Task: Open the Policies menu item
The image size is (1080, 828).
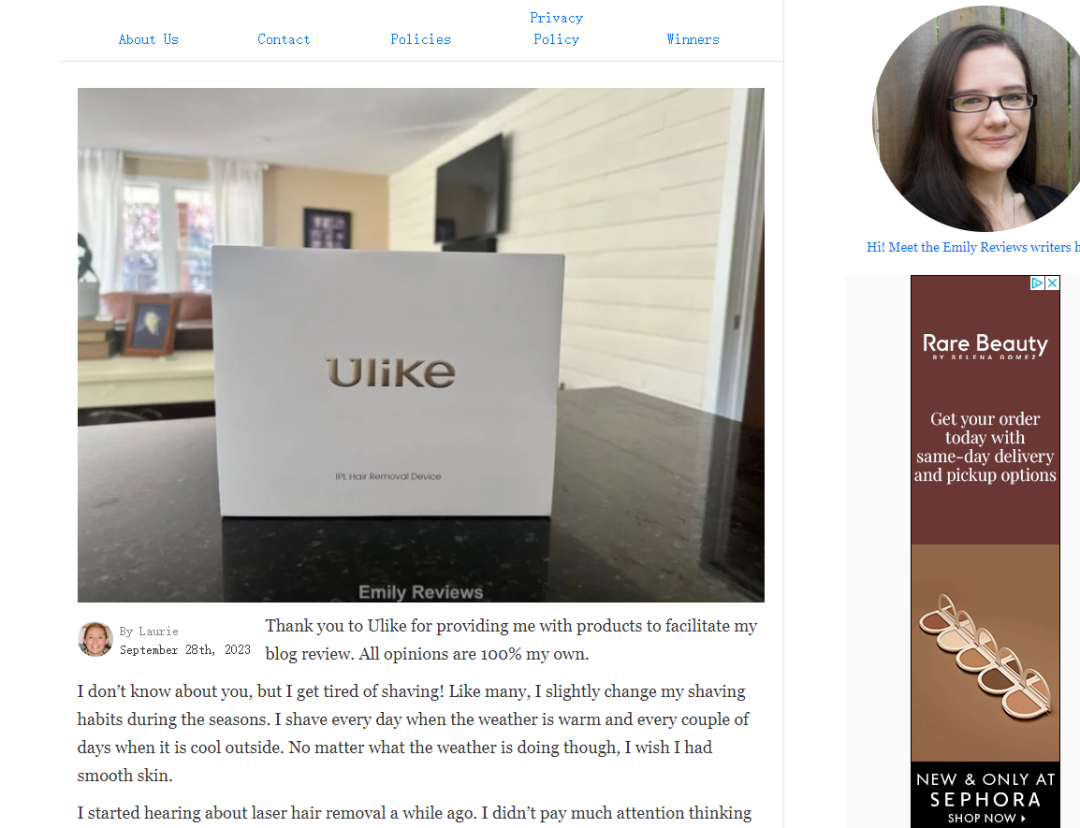Action: [420, 39]
